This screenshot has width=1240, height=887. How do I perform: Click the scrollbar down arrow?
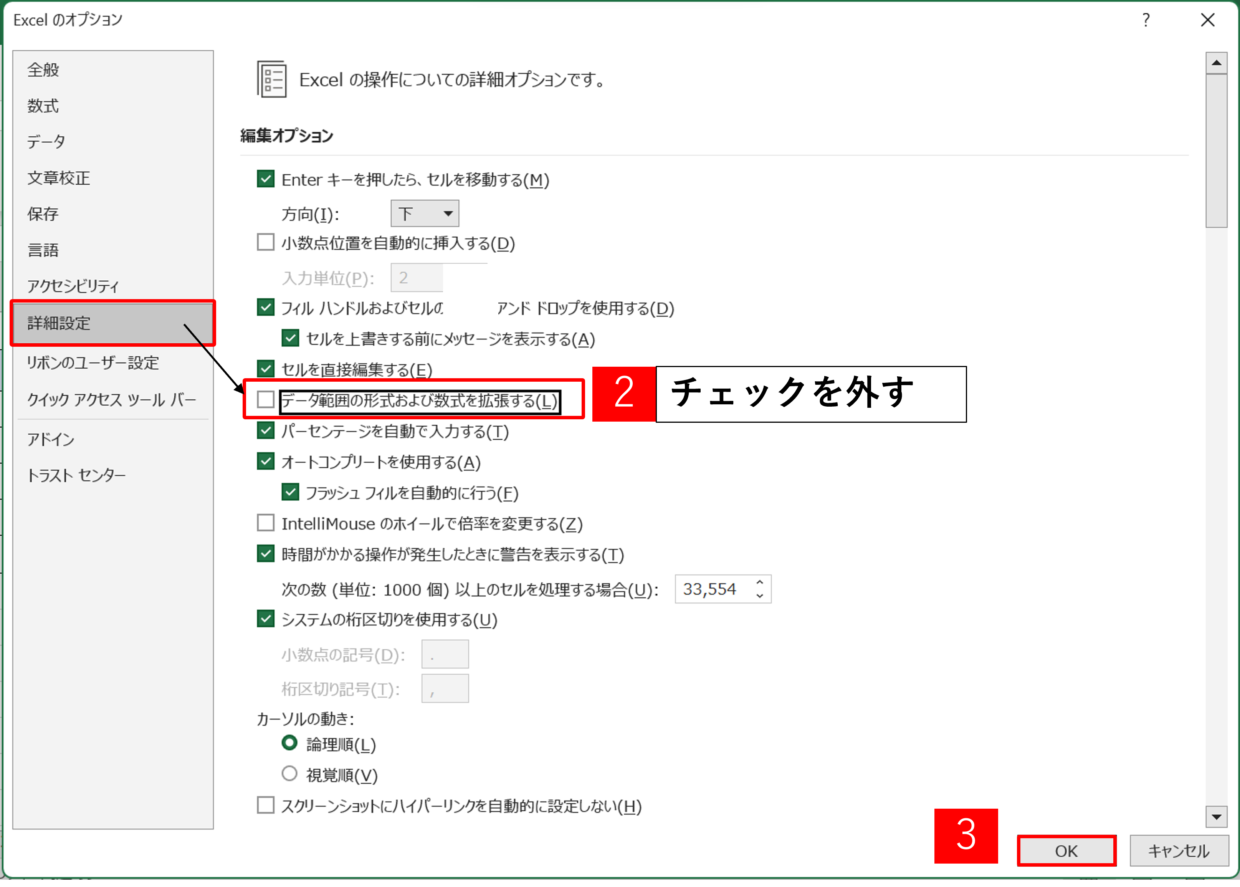[1216, 816]
